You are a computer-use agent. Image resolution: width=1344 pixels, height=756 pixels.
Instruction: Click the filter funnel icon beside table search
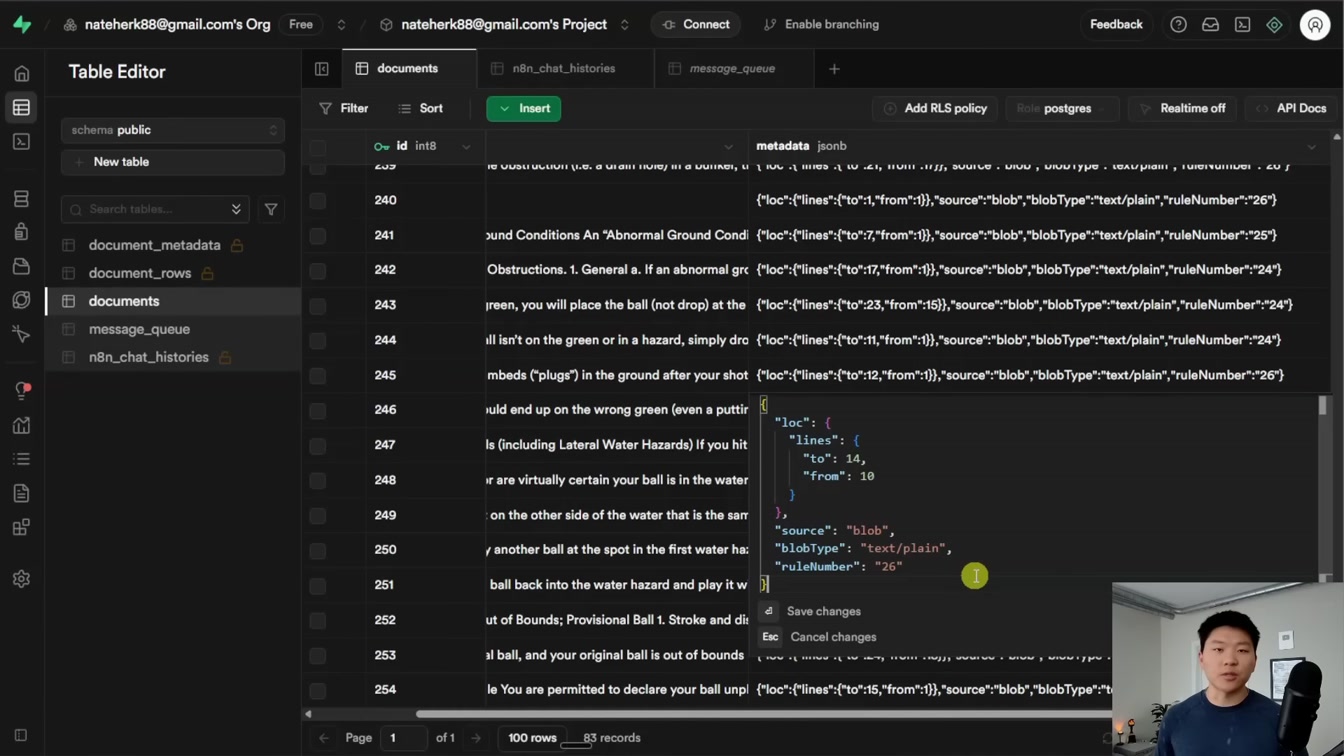(271, 209)
